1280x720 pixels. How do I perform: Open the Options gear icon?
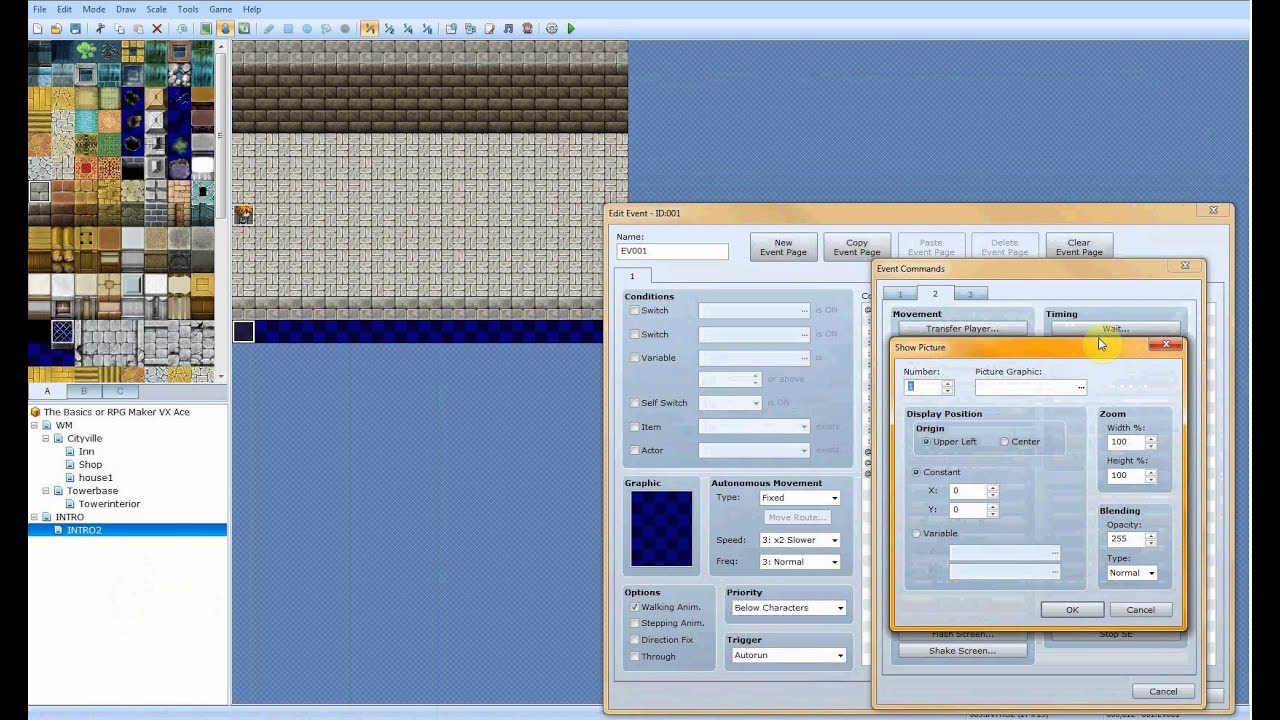552,29
